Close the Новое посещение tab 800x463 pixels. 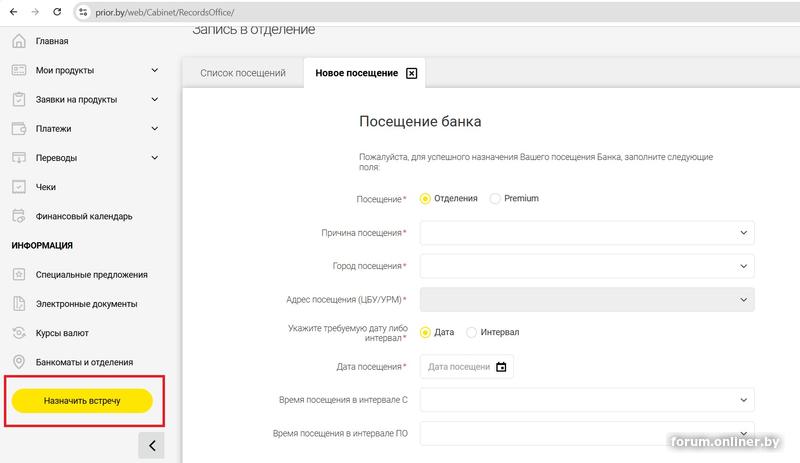(x=411, y=74)
